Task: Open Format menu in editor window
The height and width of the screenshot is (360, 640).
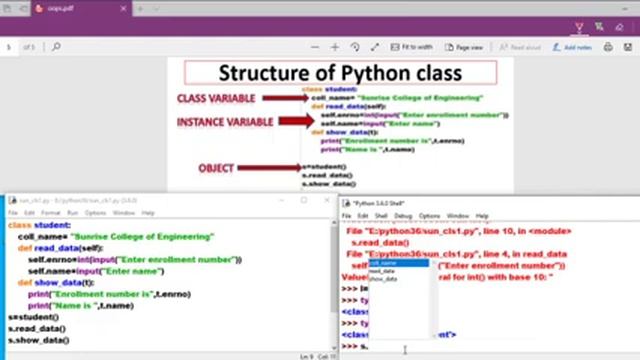Action: [51, 213]
